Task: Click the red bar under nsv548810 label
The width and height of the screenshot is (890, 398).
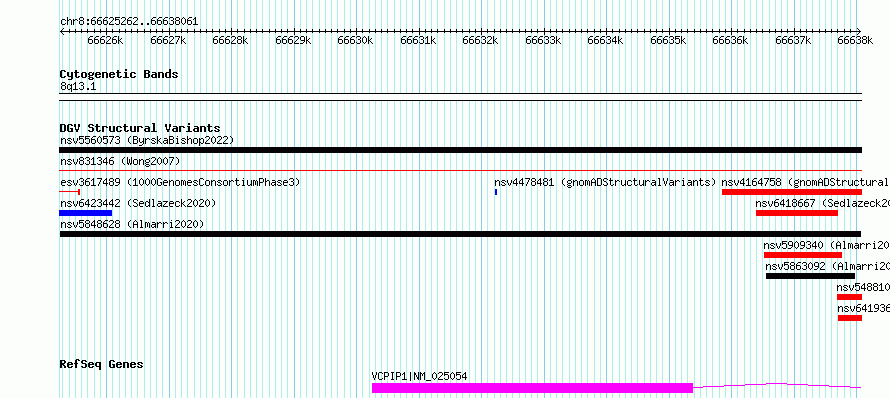Action: pos(849,297)
